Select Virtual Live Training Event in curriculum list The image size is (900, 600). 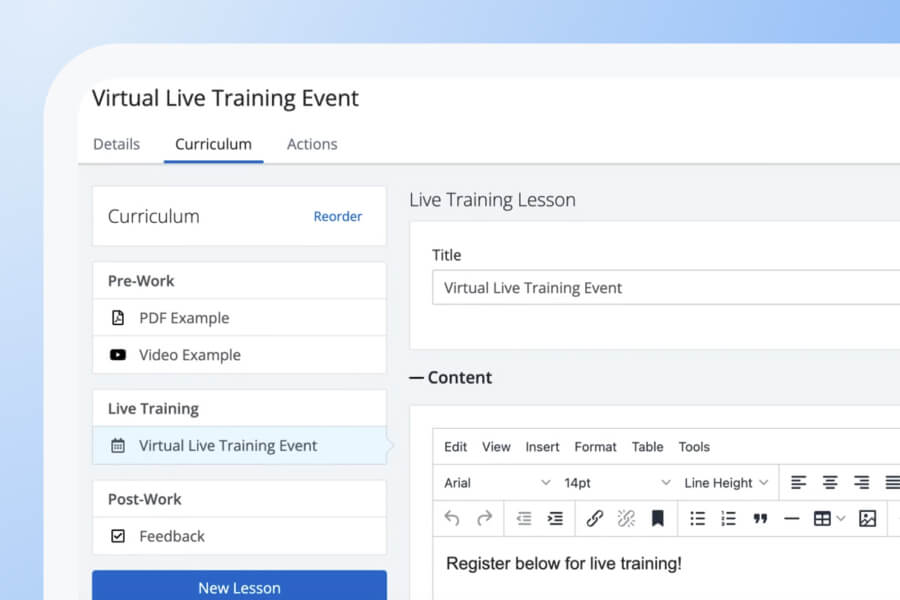coord(239,446)
